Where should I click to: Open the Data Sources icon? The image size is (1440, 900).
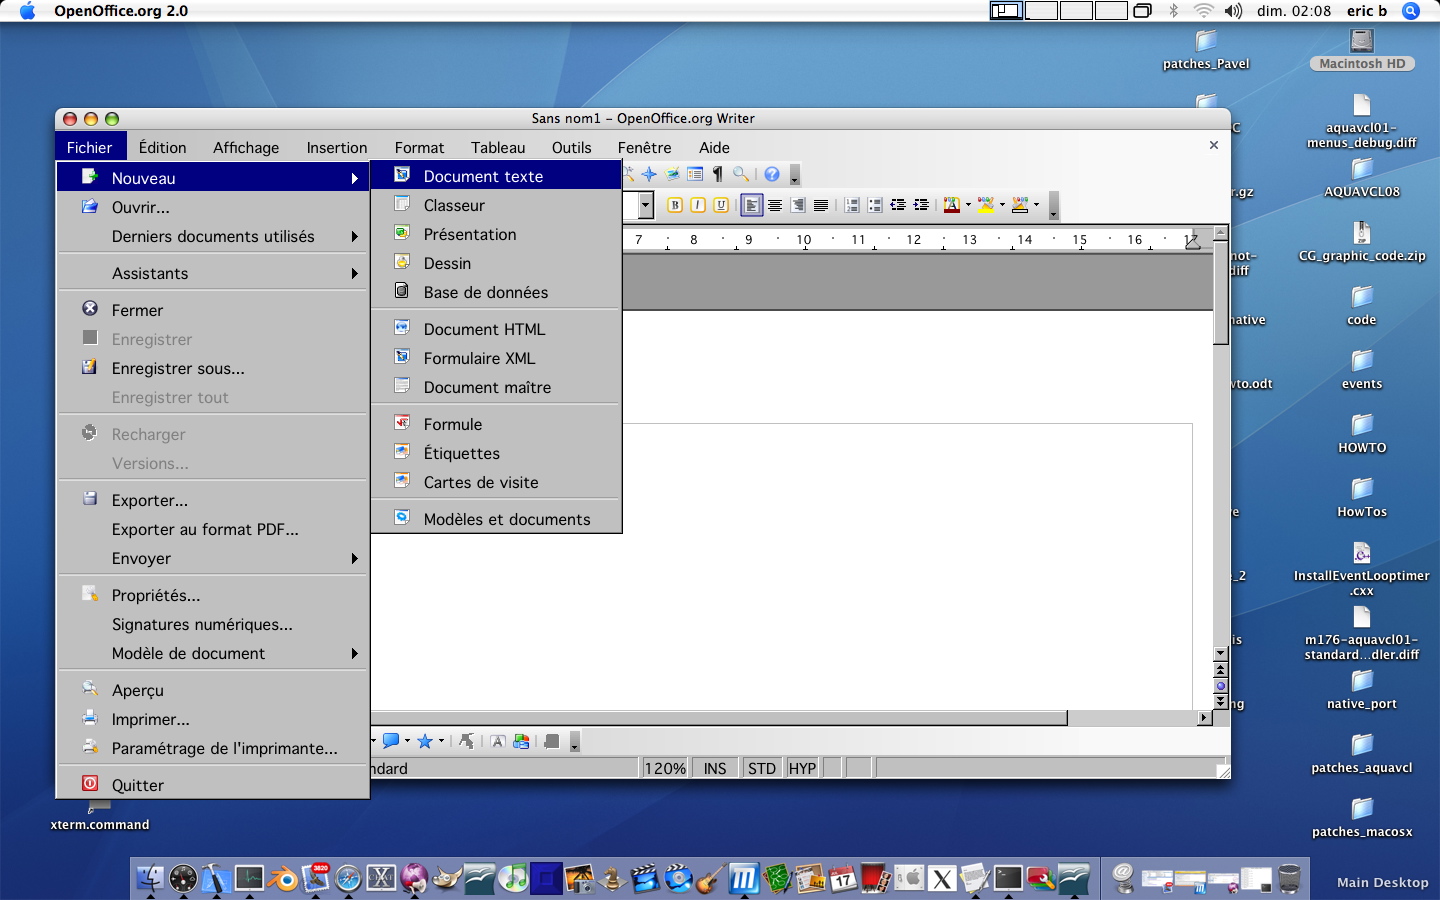(x=695, y=174)
